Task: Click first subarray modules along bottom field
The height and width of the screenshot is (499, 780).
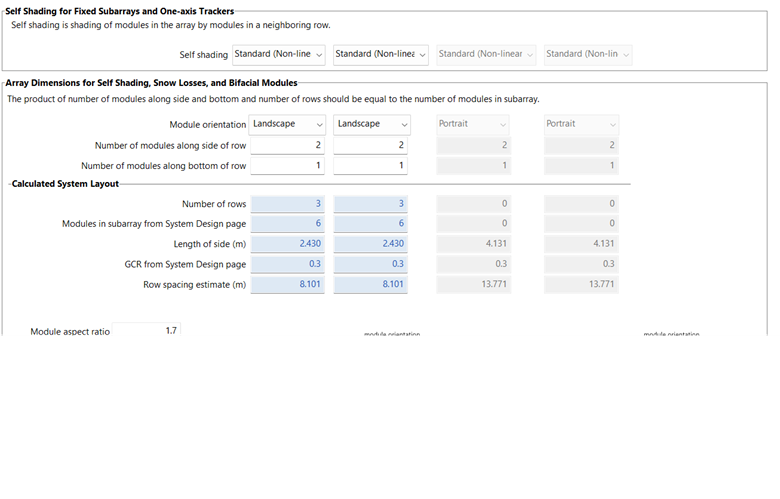Action: click(x=288, y=165)
